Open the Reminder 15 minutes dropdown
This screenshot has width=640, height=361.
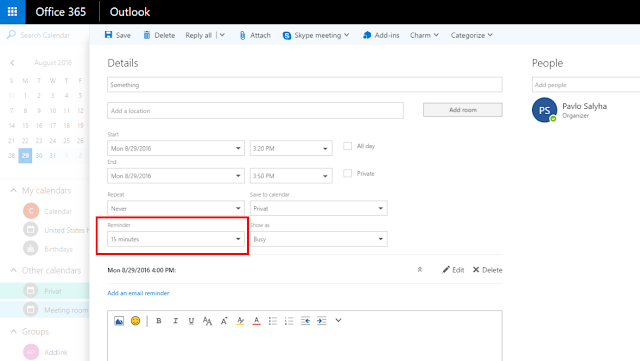[x=176, y=239]
